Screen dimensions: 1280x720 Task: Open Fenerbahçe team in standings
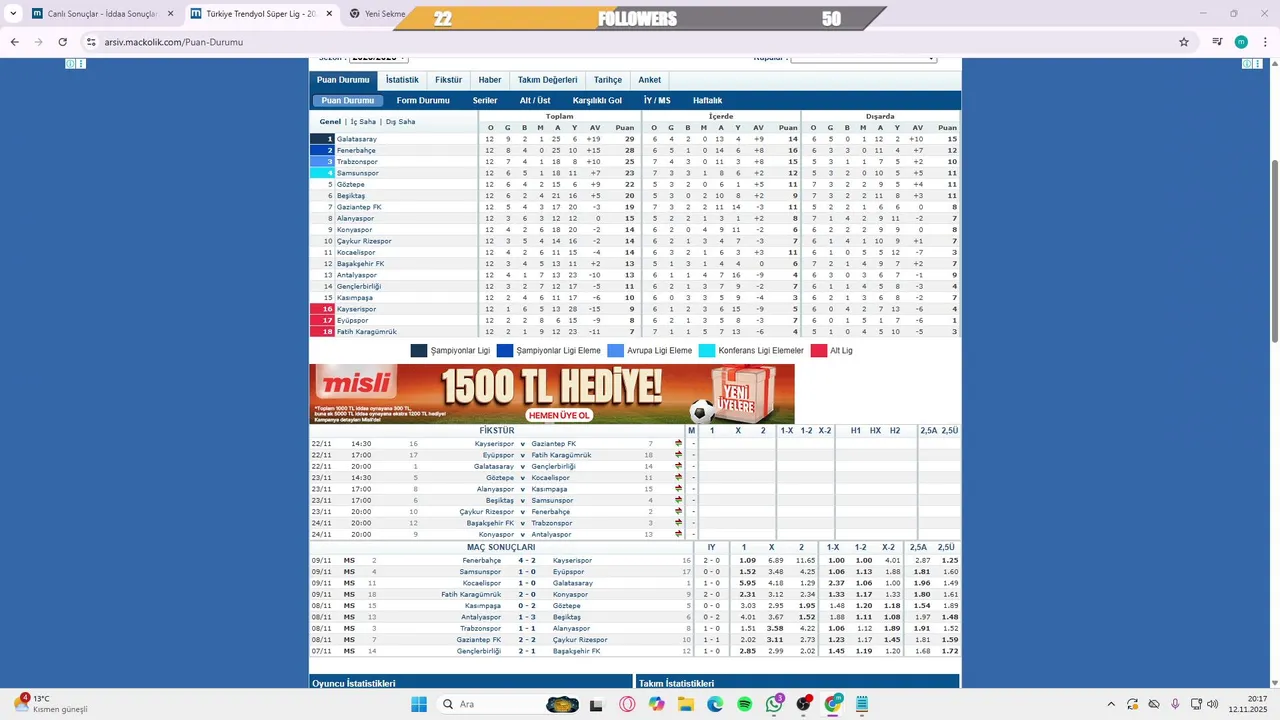coord(356,150)
